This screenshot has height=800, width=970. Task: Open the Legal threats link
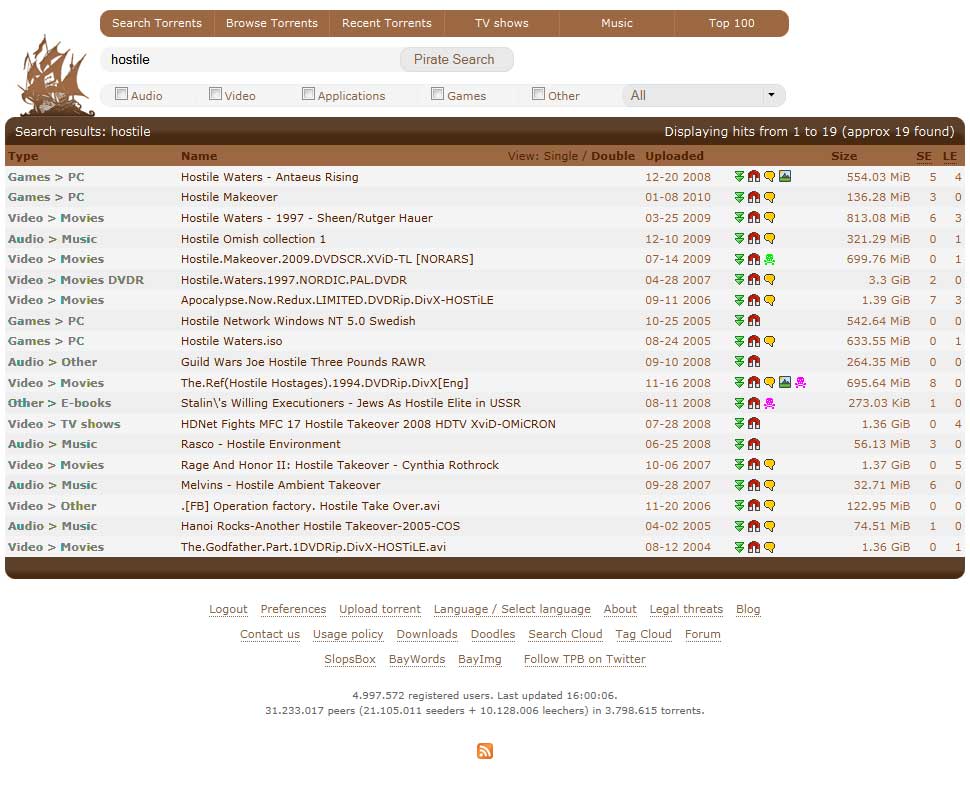686,609
